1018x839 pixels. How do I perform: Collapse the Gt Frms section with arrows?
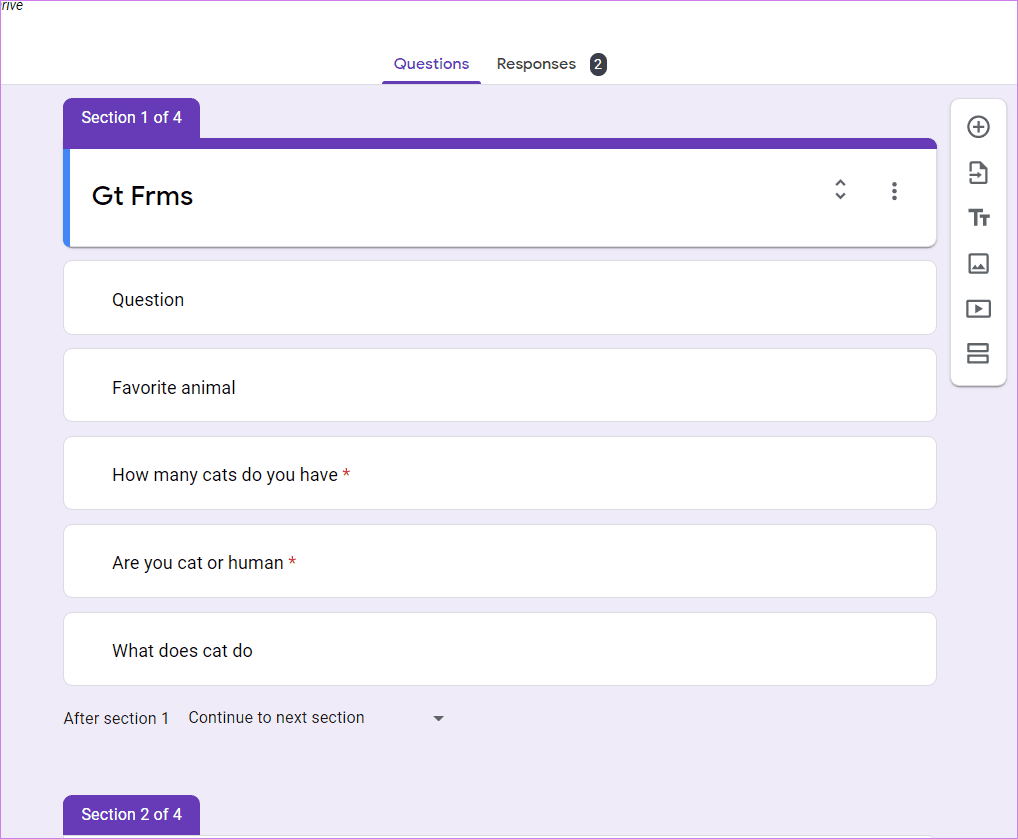(x=840, y=189)
